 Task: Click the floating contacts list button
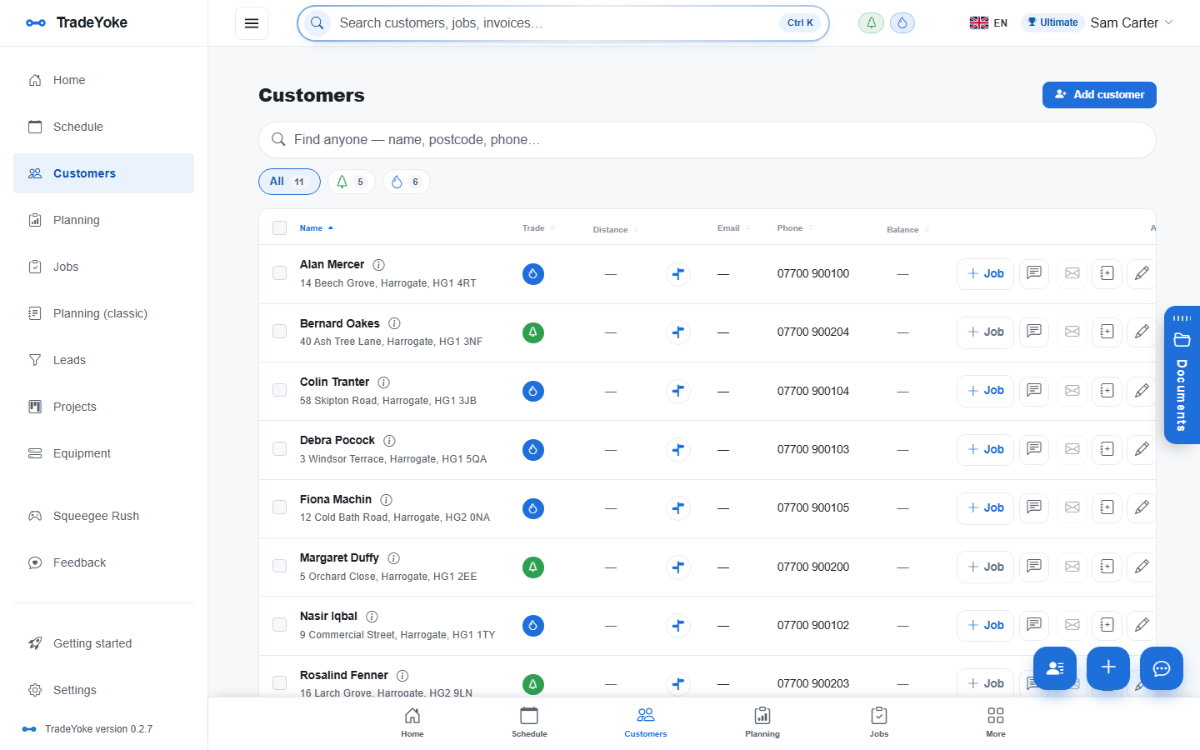click(1054, 668)
